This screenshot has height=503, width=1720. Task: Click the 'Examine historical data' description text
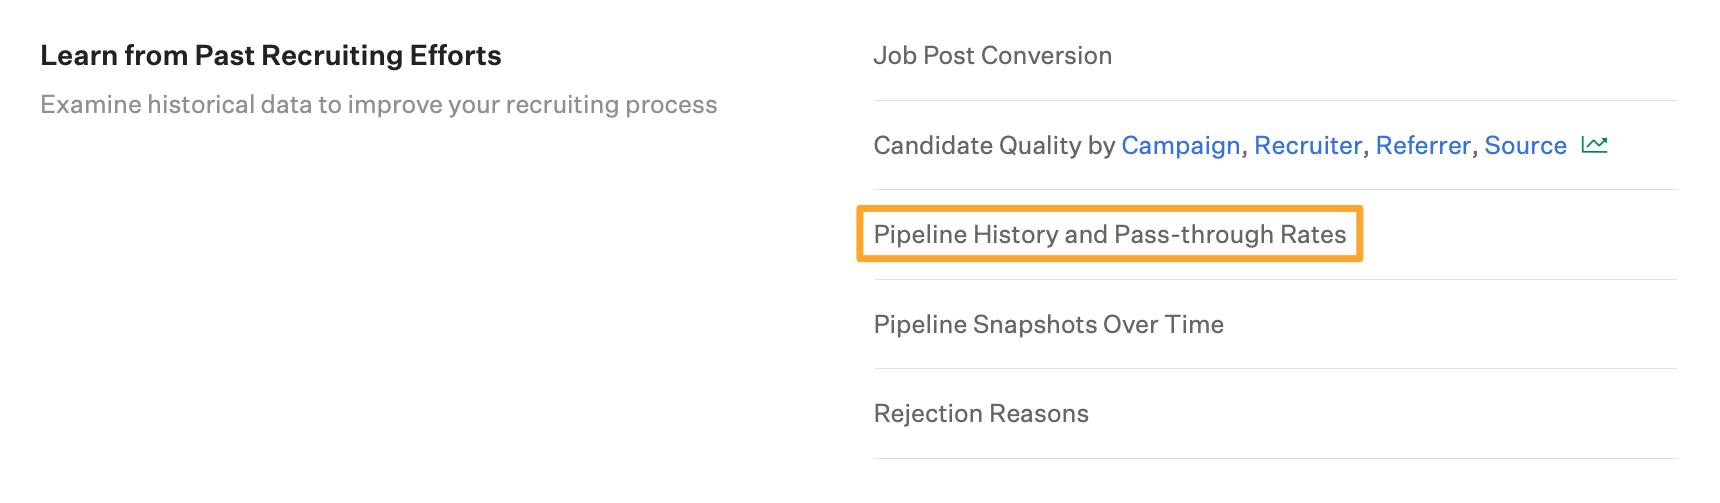379,104
